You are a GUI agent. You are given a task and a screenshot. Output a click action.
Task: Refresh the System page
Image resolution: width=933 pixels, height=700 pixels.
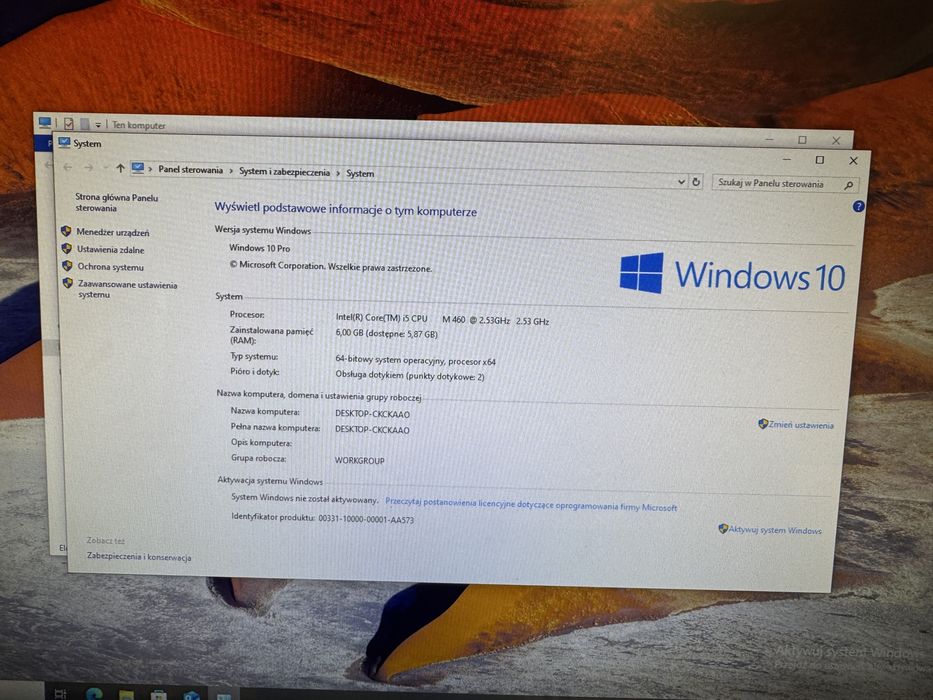tap(696, 182)
